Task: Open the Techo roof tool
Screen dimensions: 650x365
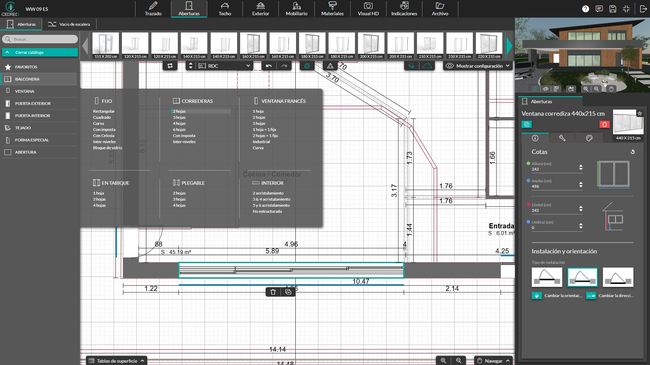Action: (225, 8)
